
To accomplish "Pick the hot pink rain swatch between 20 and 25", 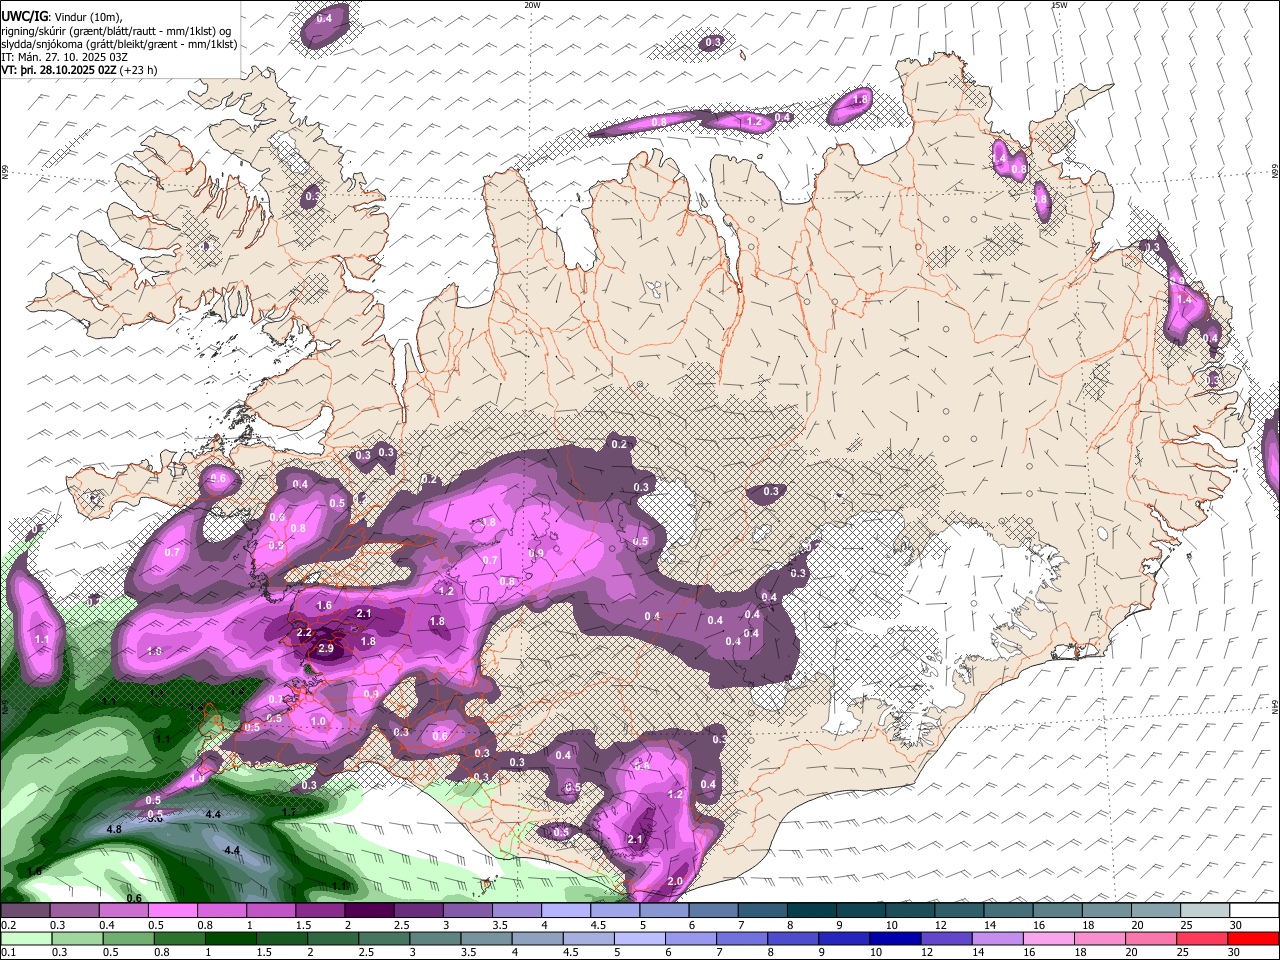I will coord(1151,938).
